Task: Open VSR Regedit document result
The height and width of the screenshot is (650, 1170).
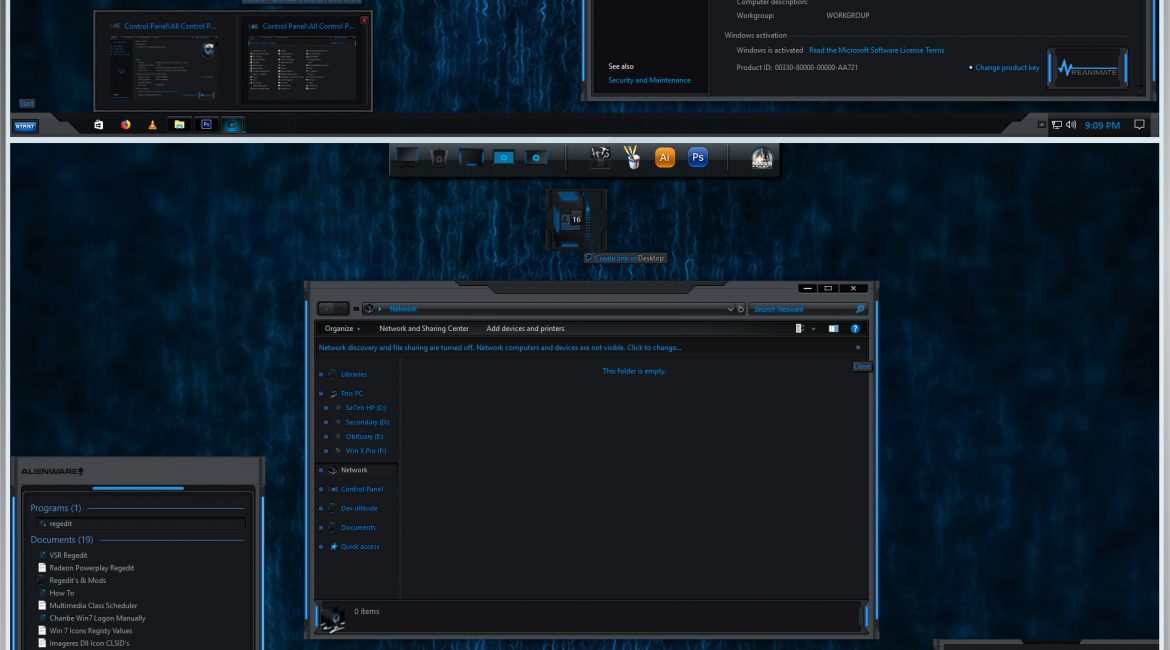Action: (x=68, y=555)
